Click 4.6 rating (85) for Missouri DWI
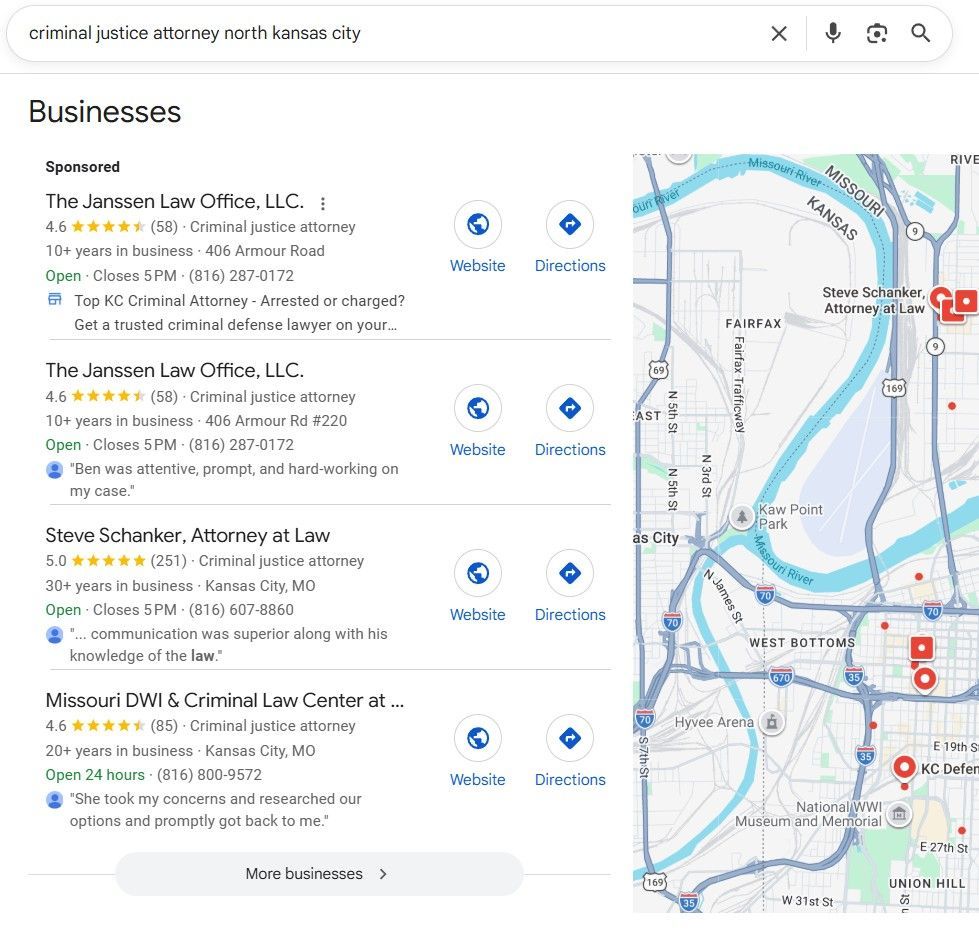This screenshot has width=979, height=930. pyautogui.click(x=112, y=726)
